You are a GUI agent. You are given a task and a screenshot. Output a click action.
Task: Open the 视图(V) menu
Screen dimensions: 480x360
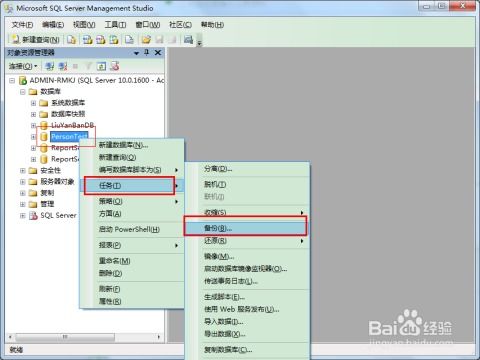tap(84, 25)
